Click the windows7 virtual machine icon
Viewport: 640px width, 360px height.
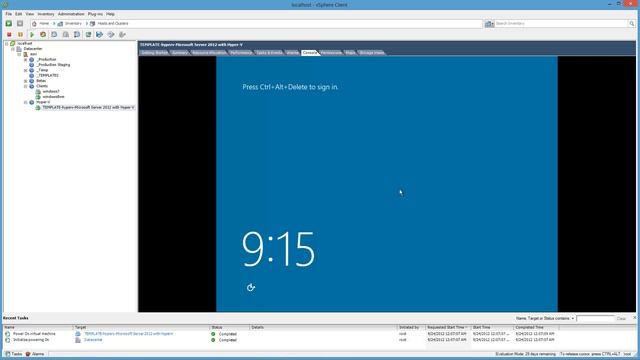tap(38, 91)
